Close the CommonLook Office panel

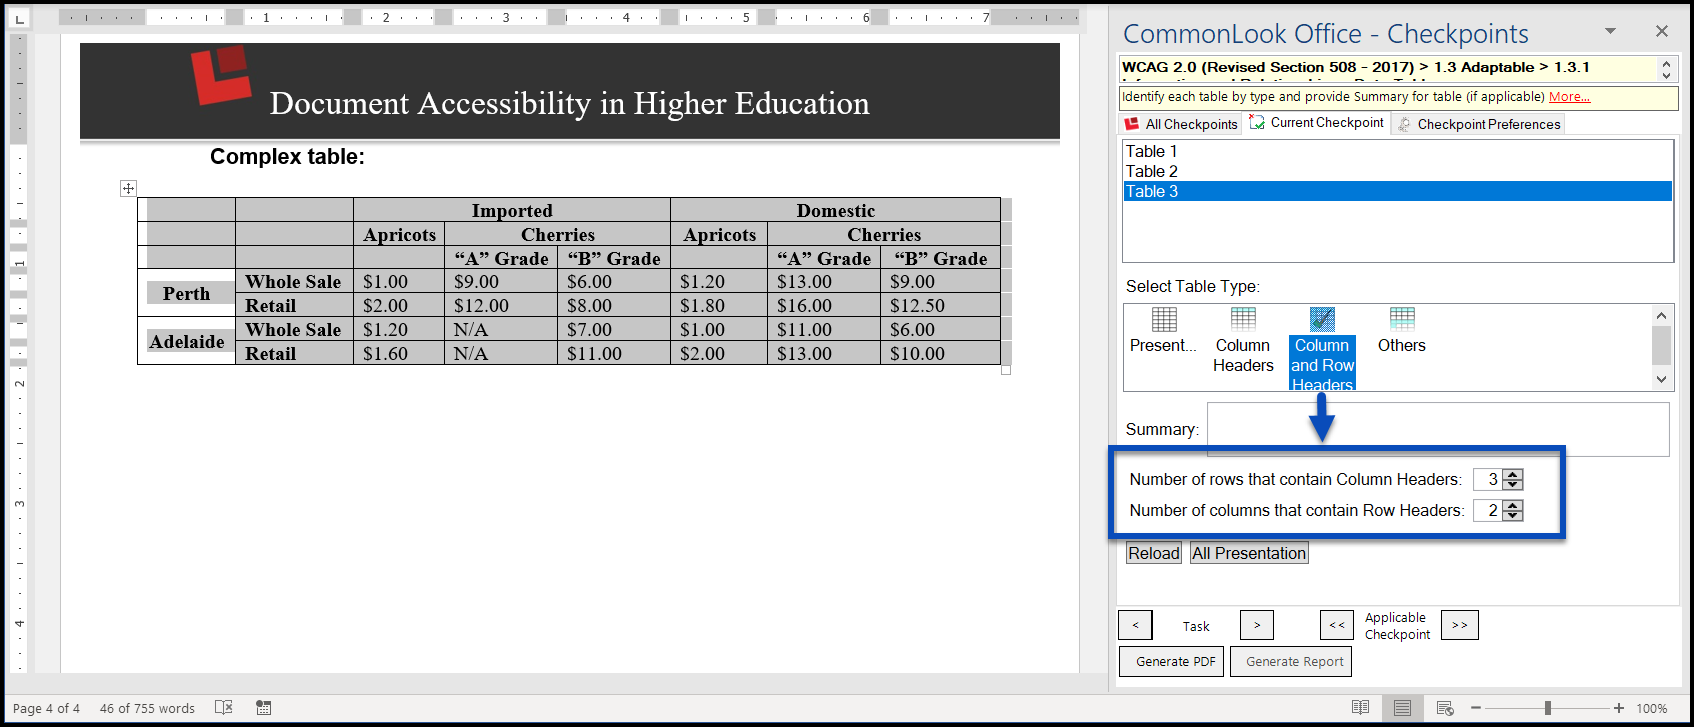(x=1662, y=31)
